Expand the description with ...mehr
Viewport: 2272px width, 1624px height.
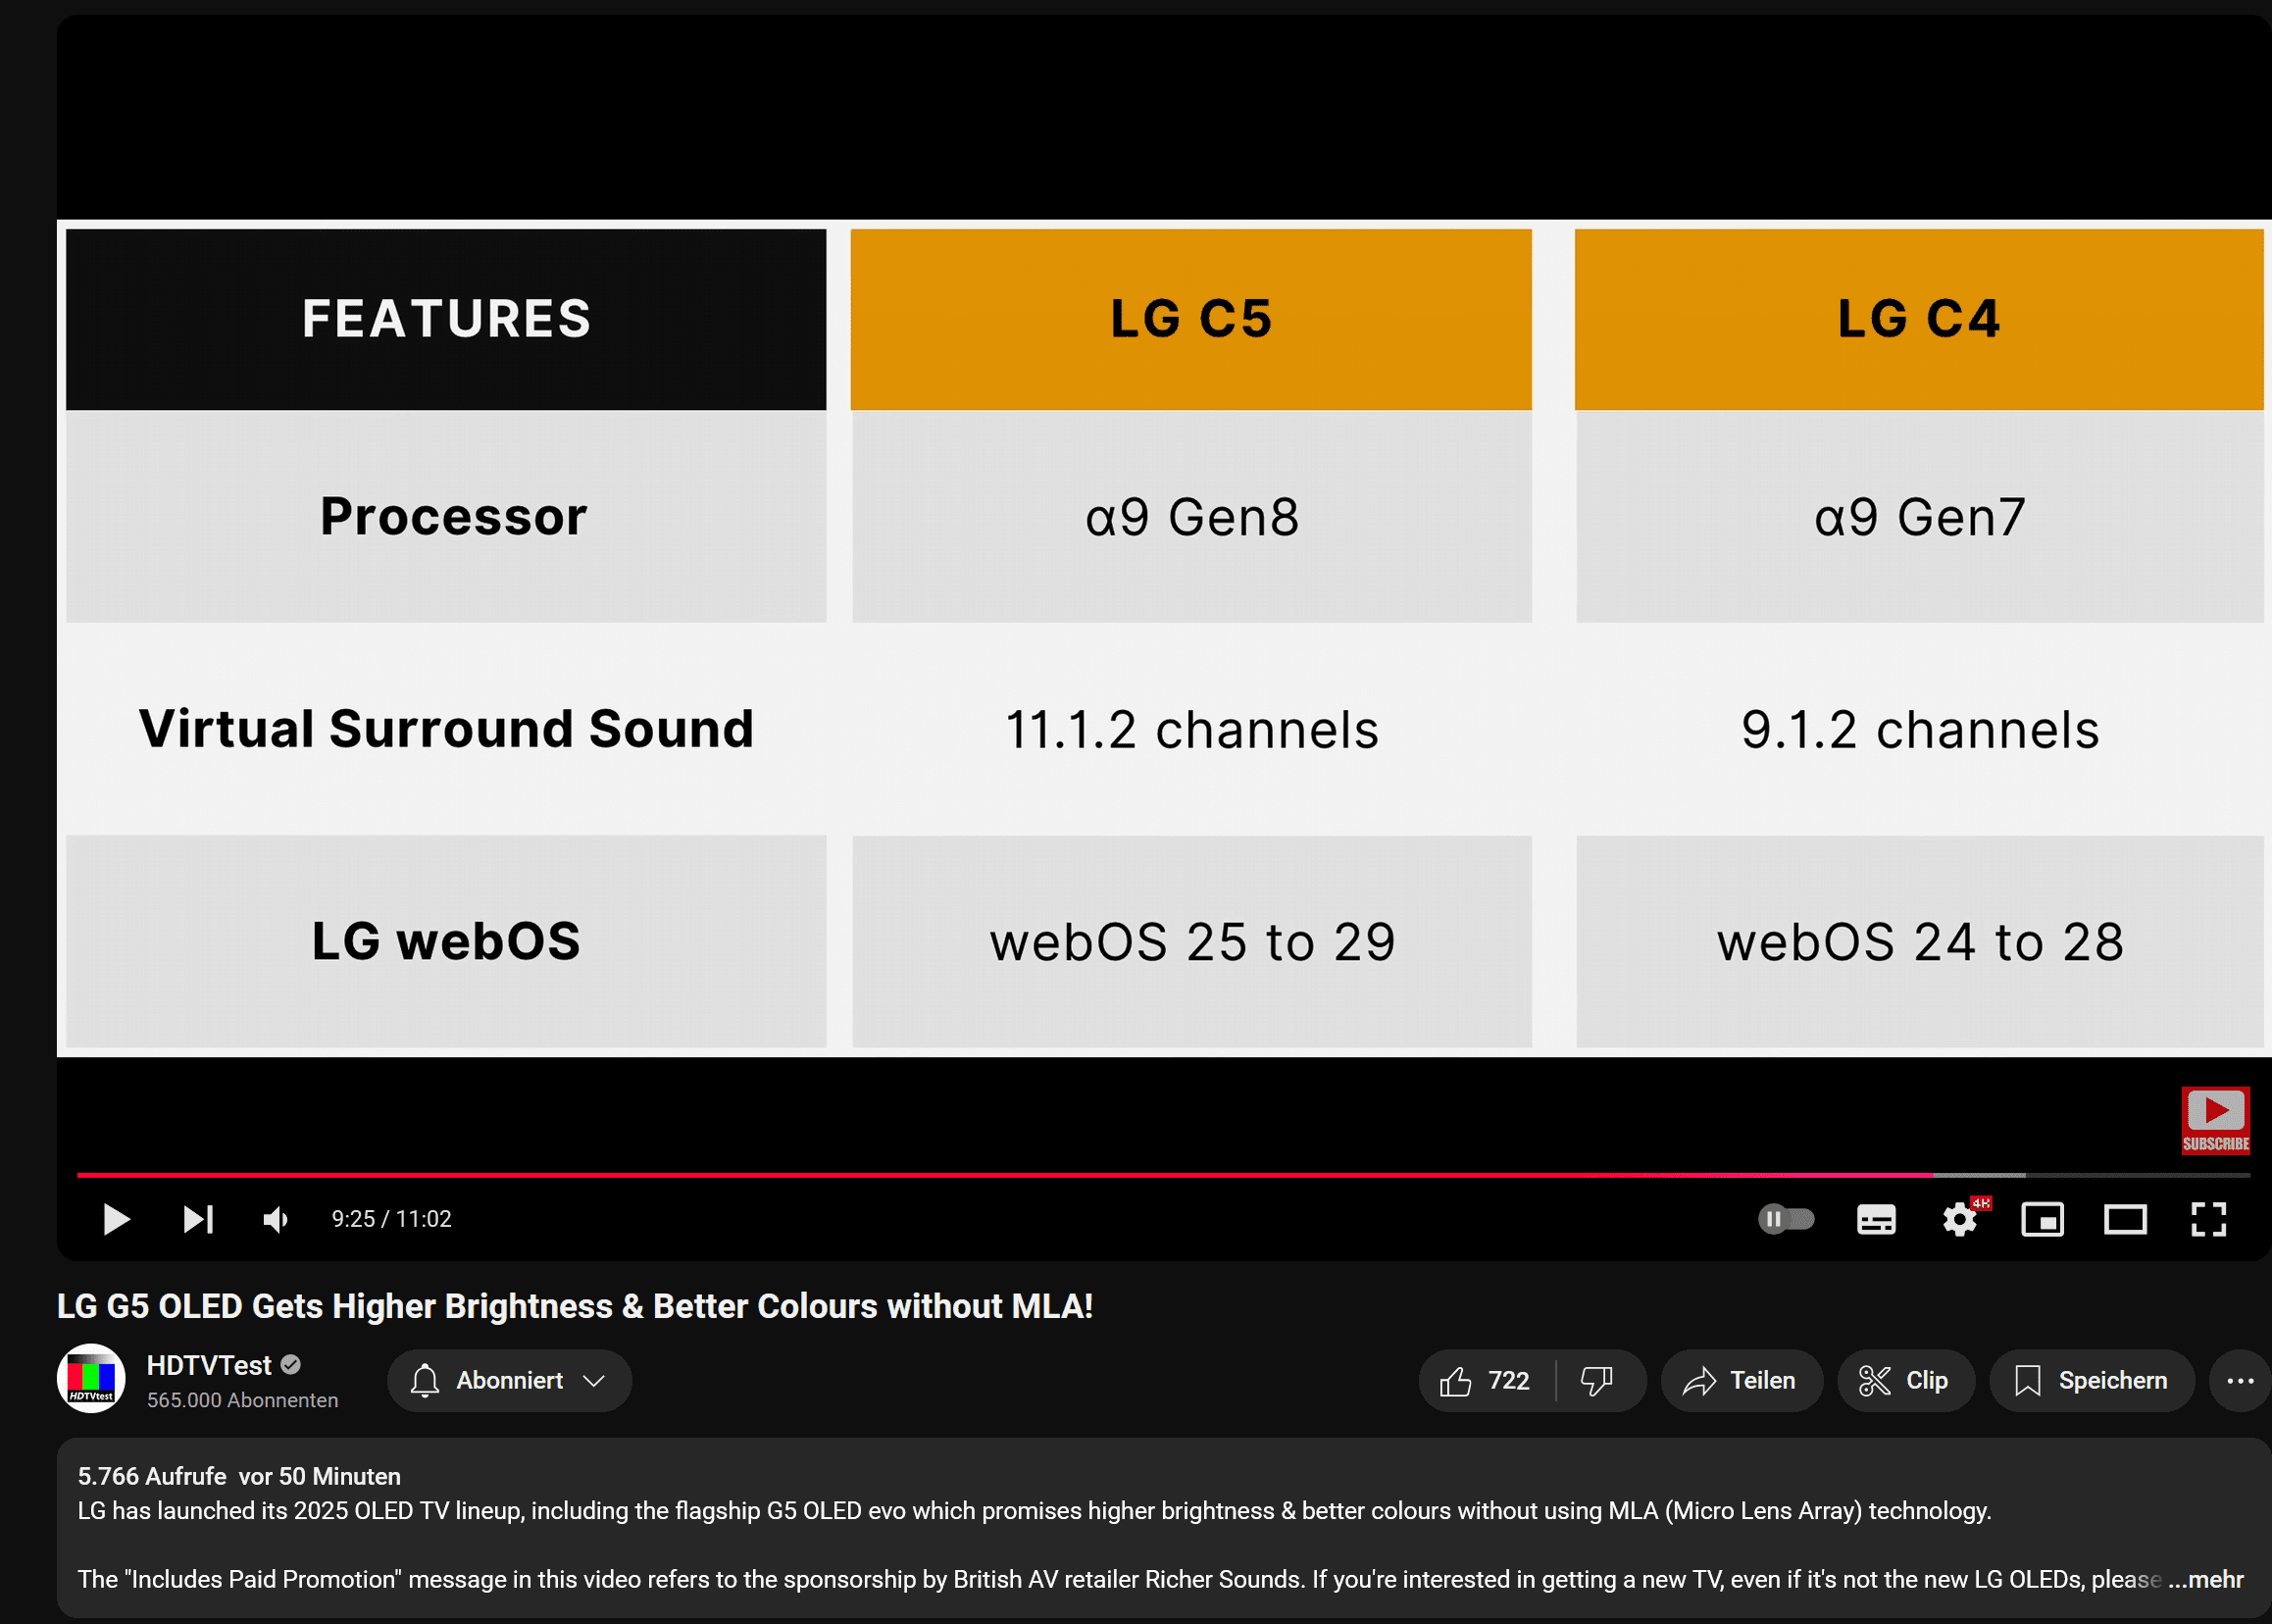pyautogui.click(x=2206, y=1579)
